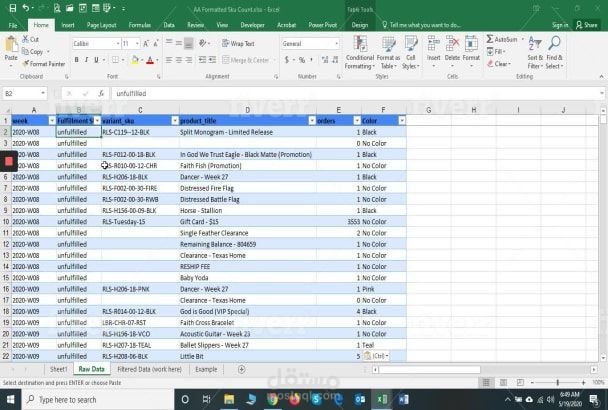Activate the Format Painter brush
This screenshot has width=608, height=410.
pos(26,64)
